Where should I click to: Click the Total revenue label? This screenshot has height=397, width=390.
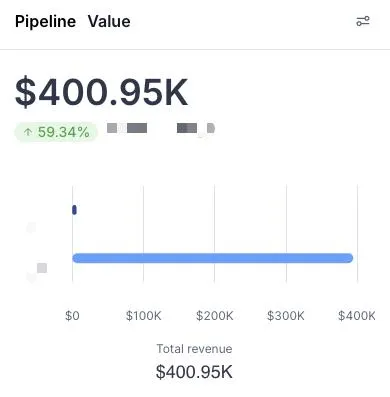[x=194, y=349]
